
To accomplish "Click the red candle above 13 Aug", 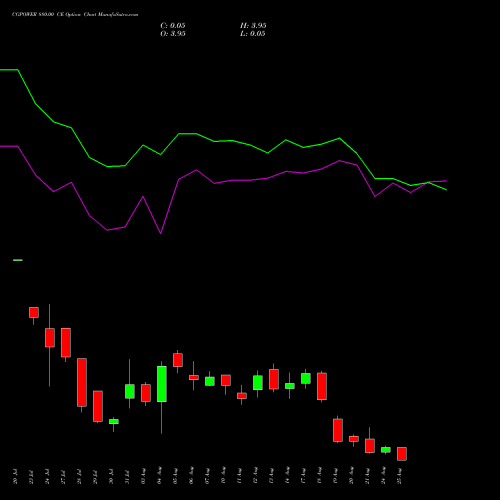I will (x=274, y=379).
